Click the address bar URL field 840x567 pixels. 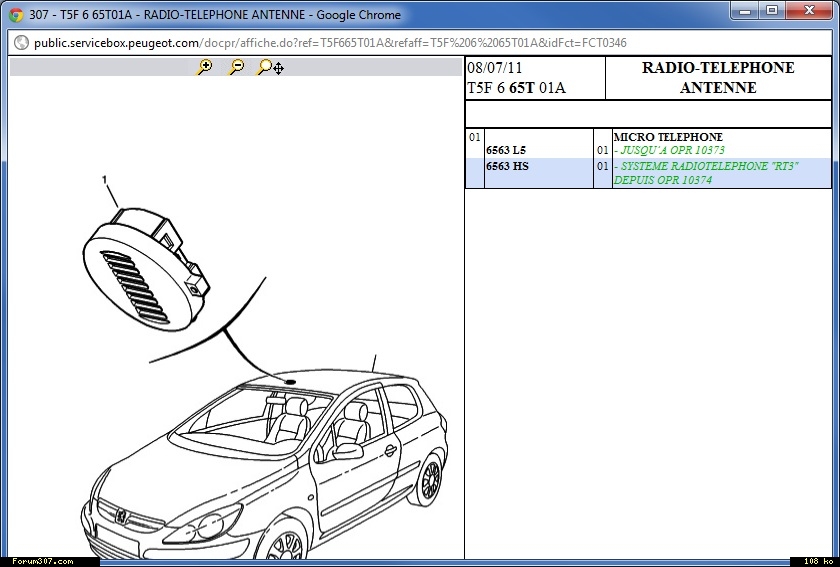[x=420, y=43]
